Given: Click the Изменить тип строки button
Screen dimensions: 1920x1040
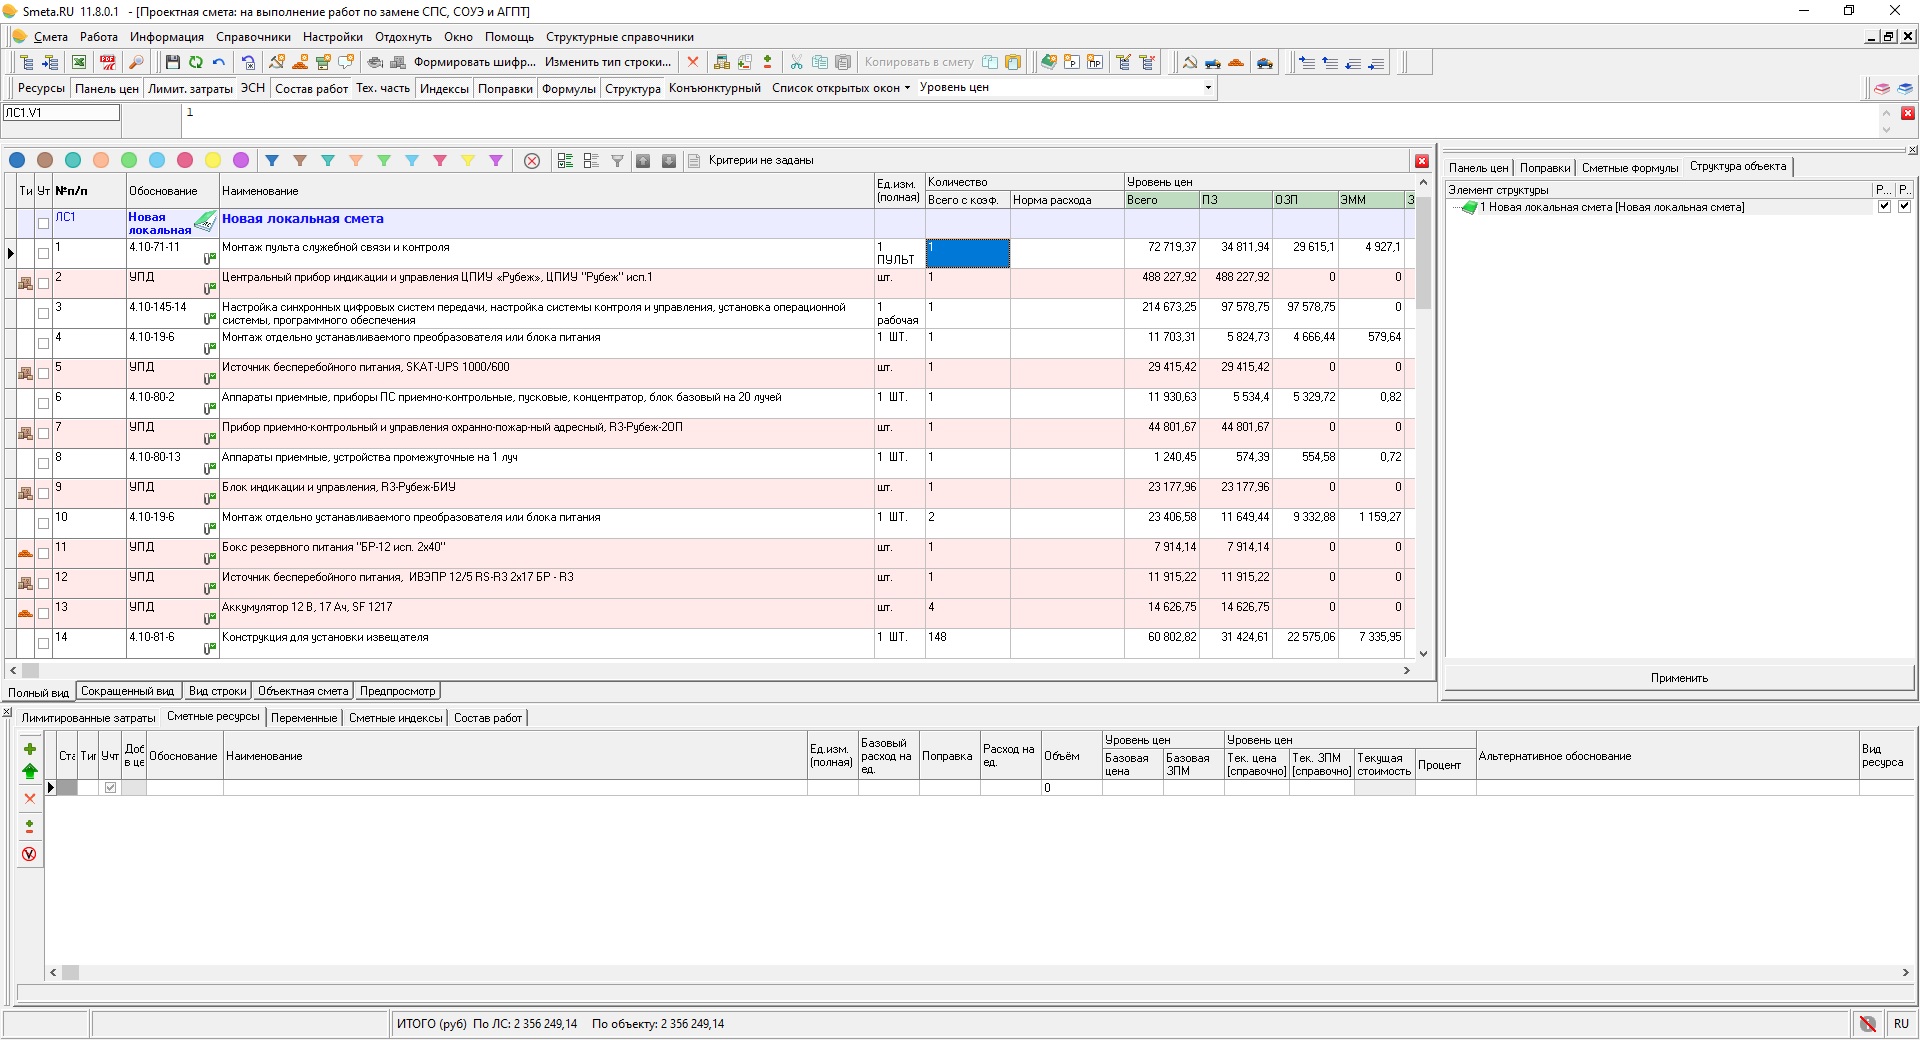Looking at the screenshot, I should click(608, 62).
